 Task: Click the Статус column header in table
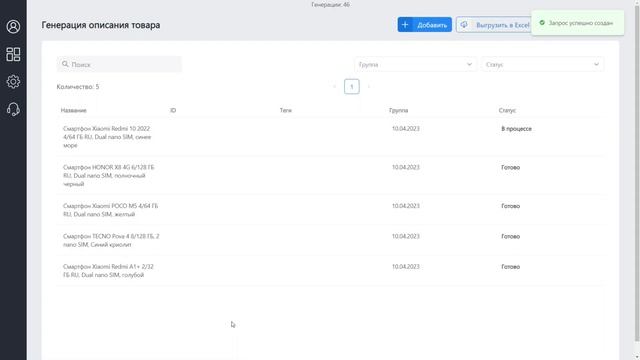pos(507,111)
